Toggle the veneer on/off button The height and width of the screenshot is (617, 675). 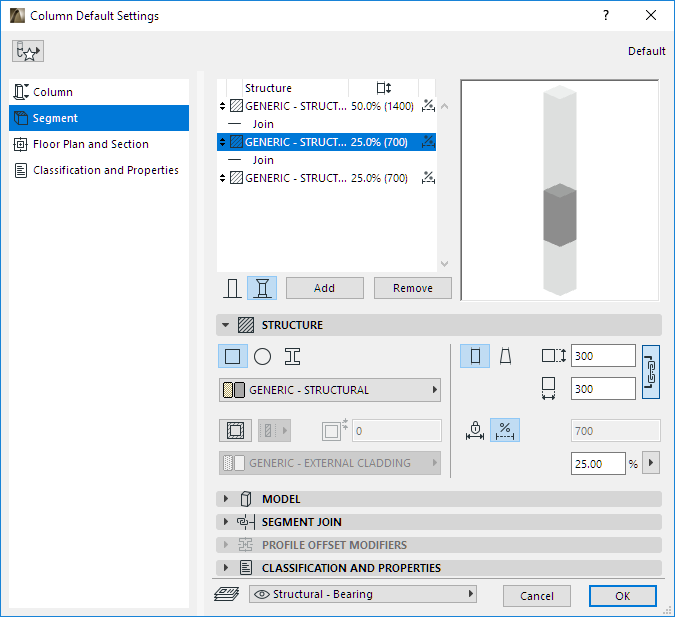(235, 431)
